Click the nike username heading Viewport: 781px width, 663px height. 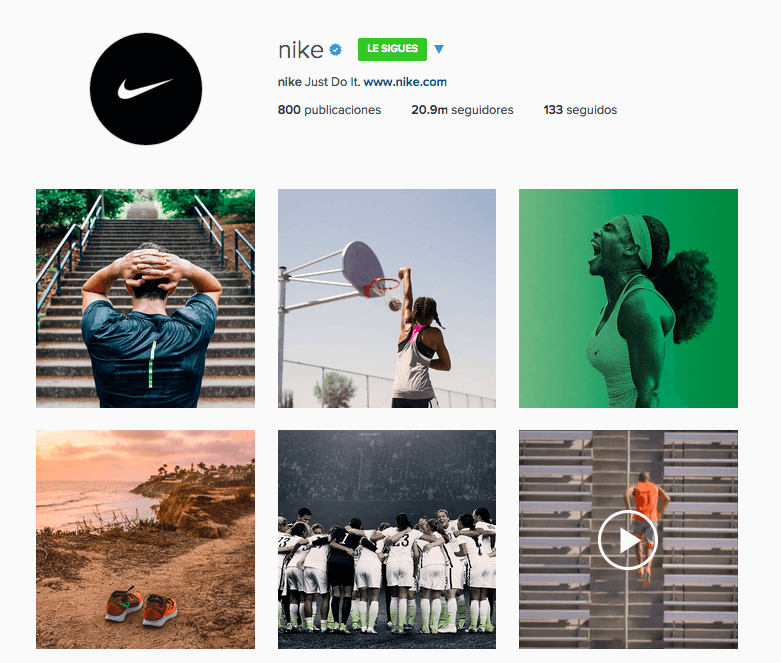(x=301, y=50)
